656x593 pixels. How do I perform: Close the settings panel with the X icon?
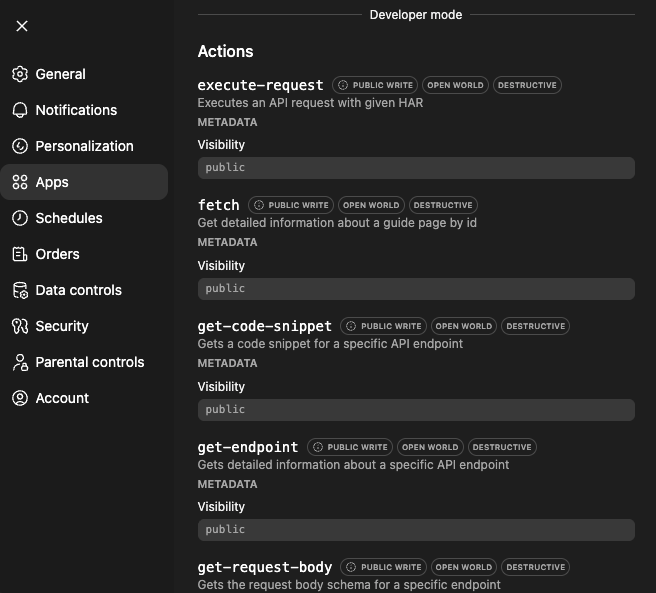22,26
